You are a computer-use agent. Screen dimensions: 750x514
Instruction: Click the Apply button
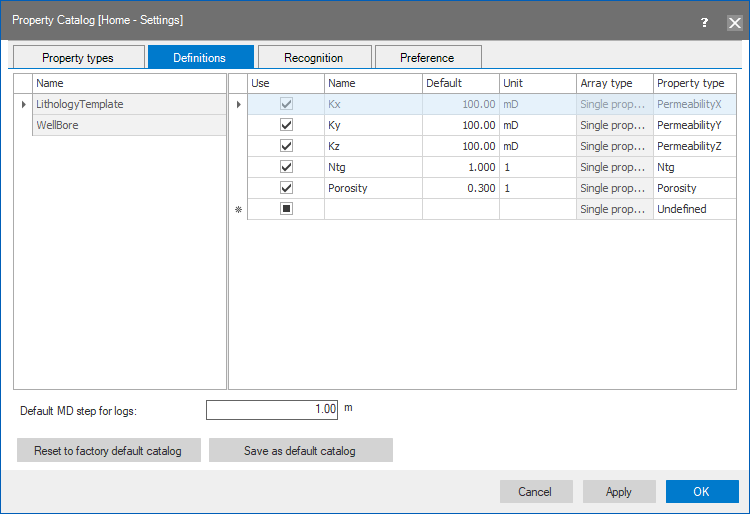coord(619,492)
